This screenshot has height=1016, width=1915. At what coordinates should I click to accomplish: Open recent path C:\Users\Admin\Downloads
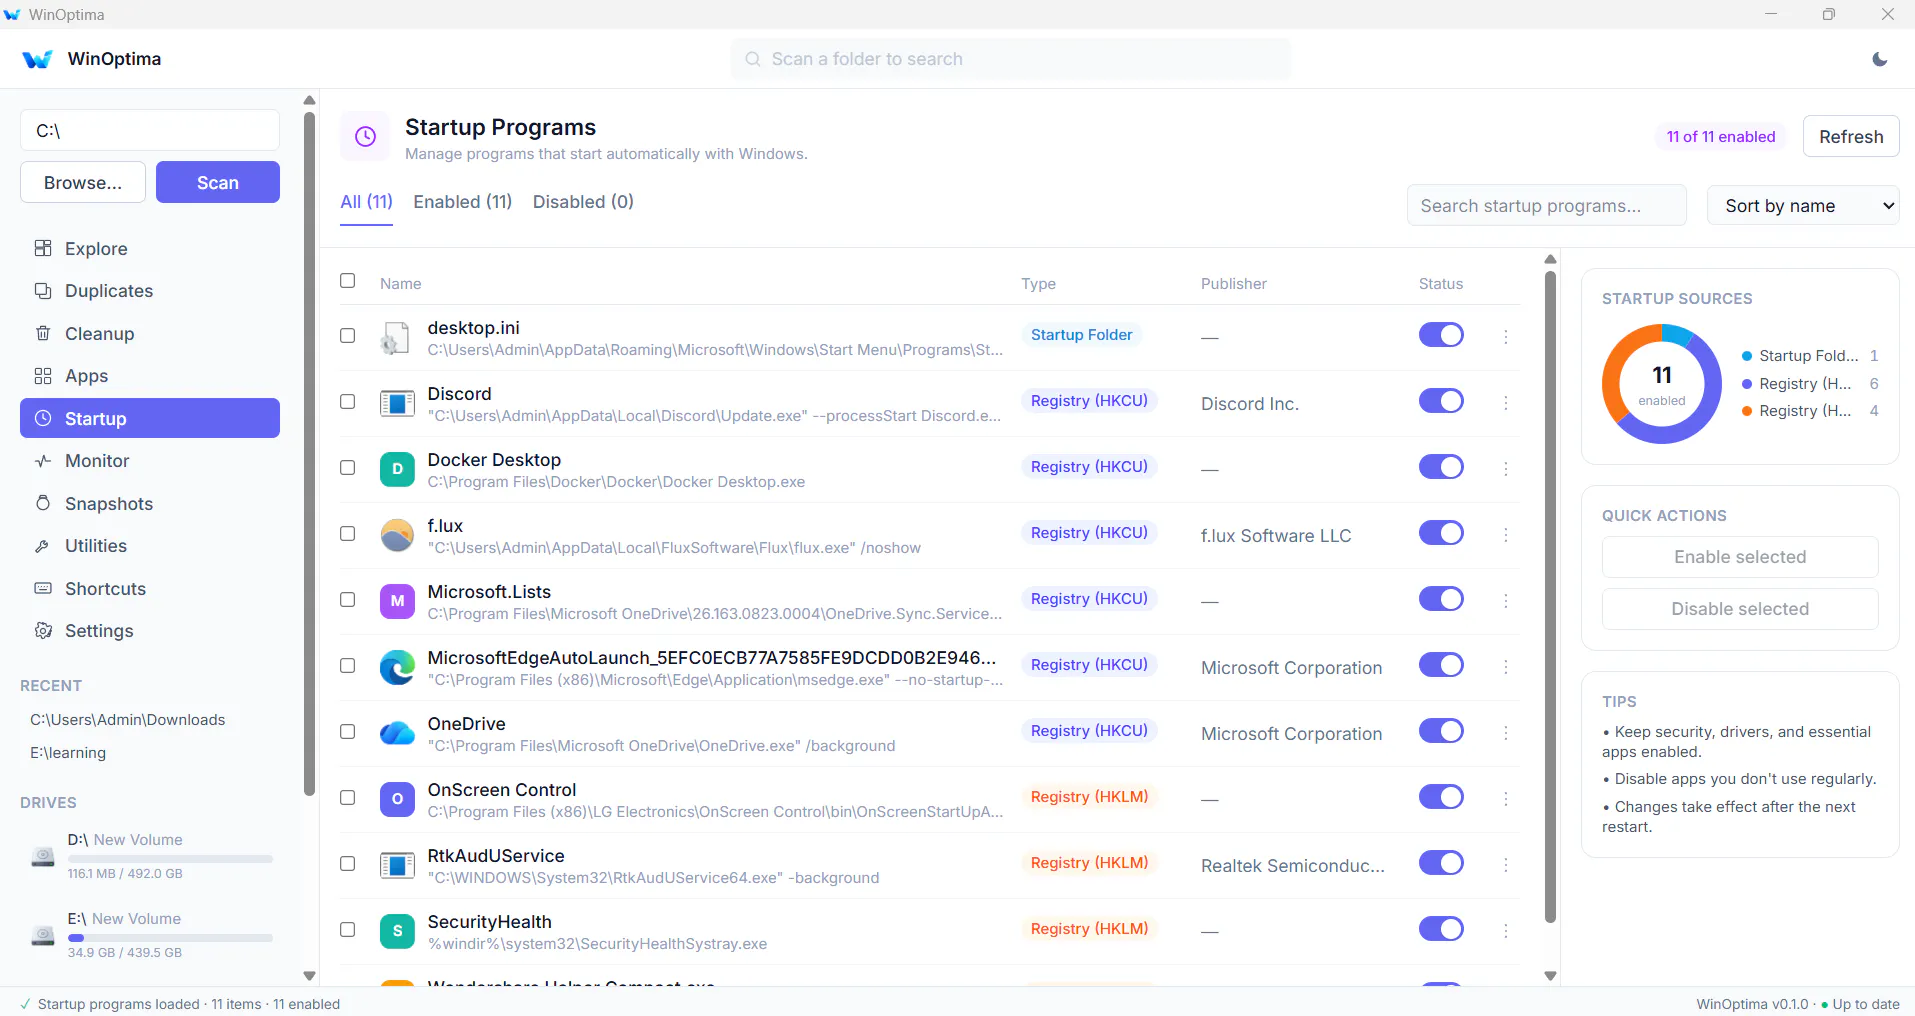128,720
